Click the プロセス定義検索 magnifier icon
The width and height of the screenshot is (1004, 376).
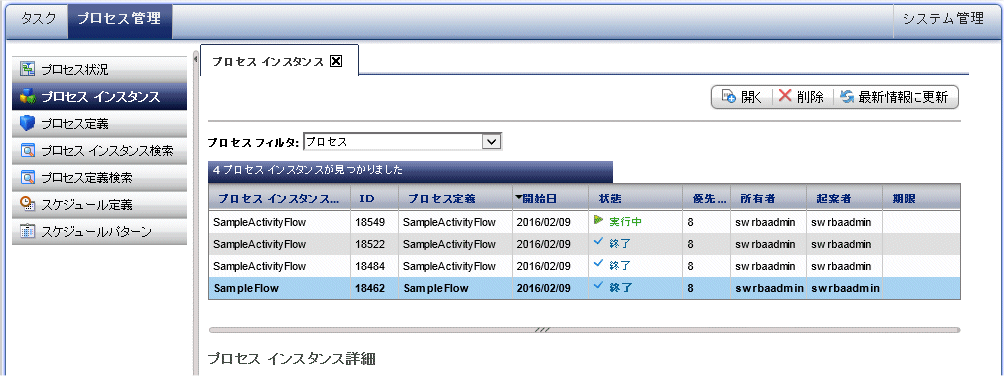[x=27, y=177]
